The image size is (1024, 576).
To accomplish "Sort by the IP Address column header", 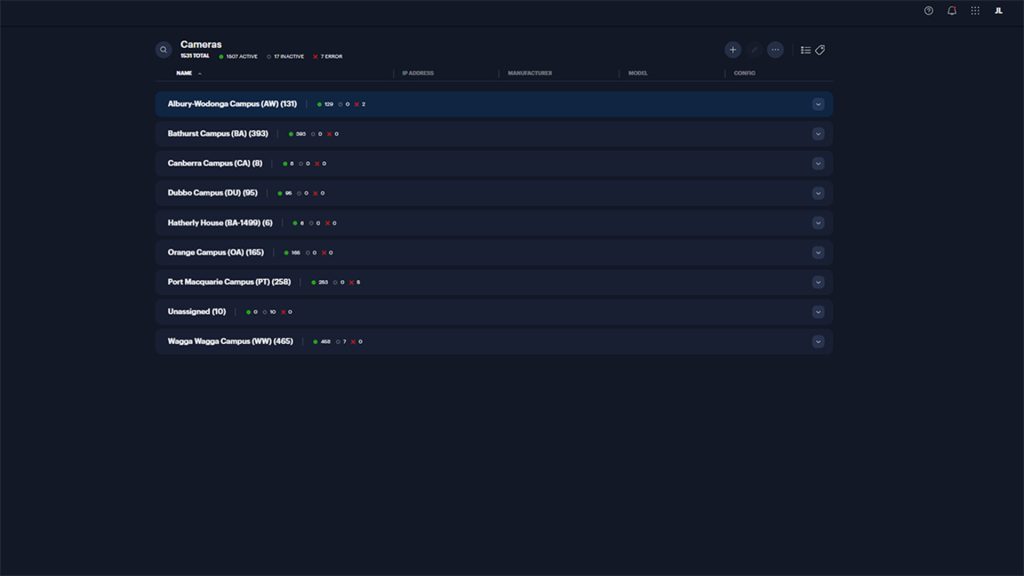I will pyautogui.click(x=418, y=73).
